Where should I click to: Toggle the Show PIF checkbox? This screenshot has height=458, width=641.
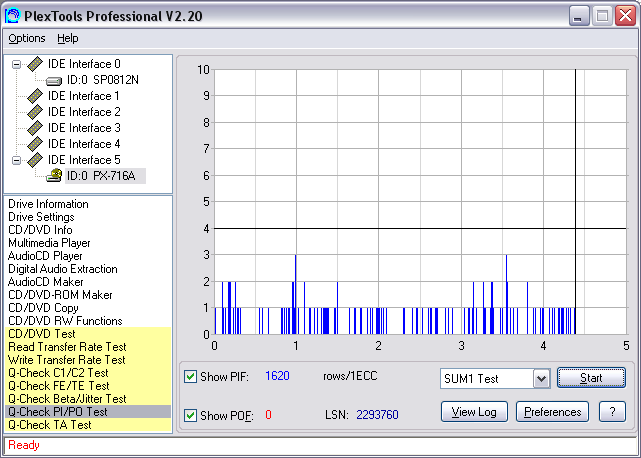click(190, 376)
